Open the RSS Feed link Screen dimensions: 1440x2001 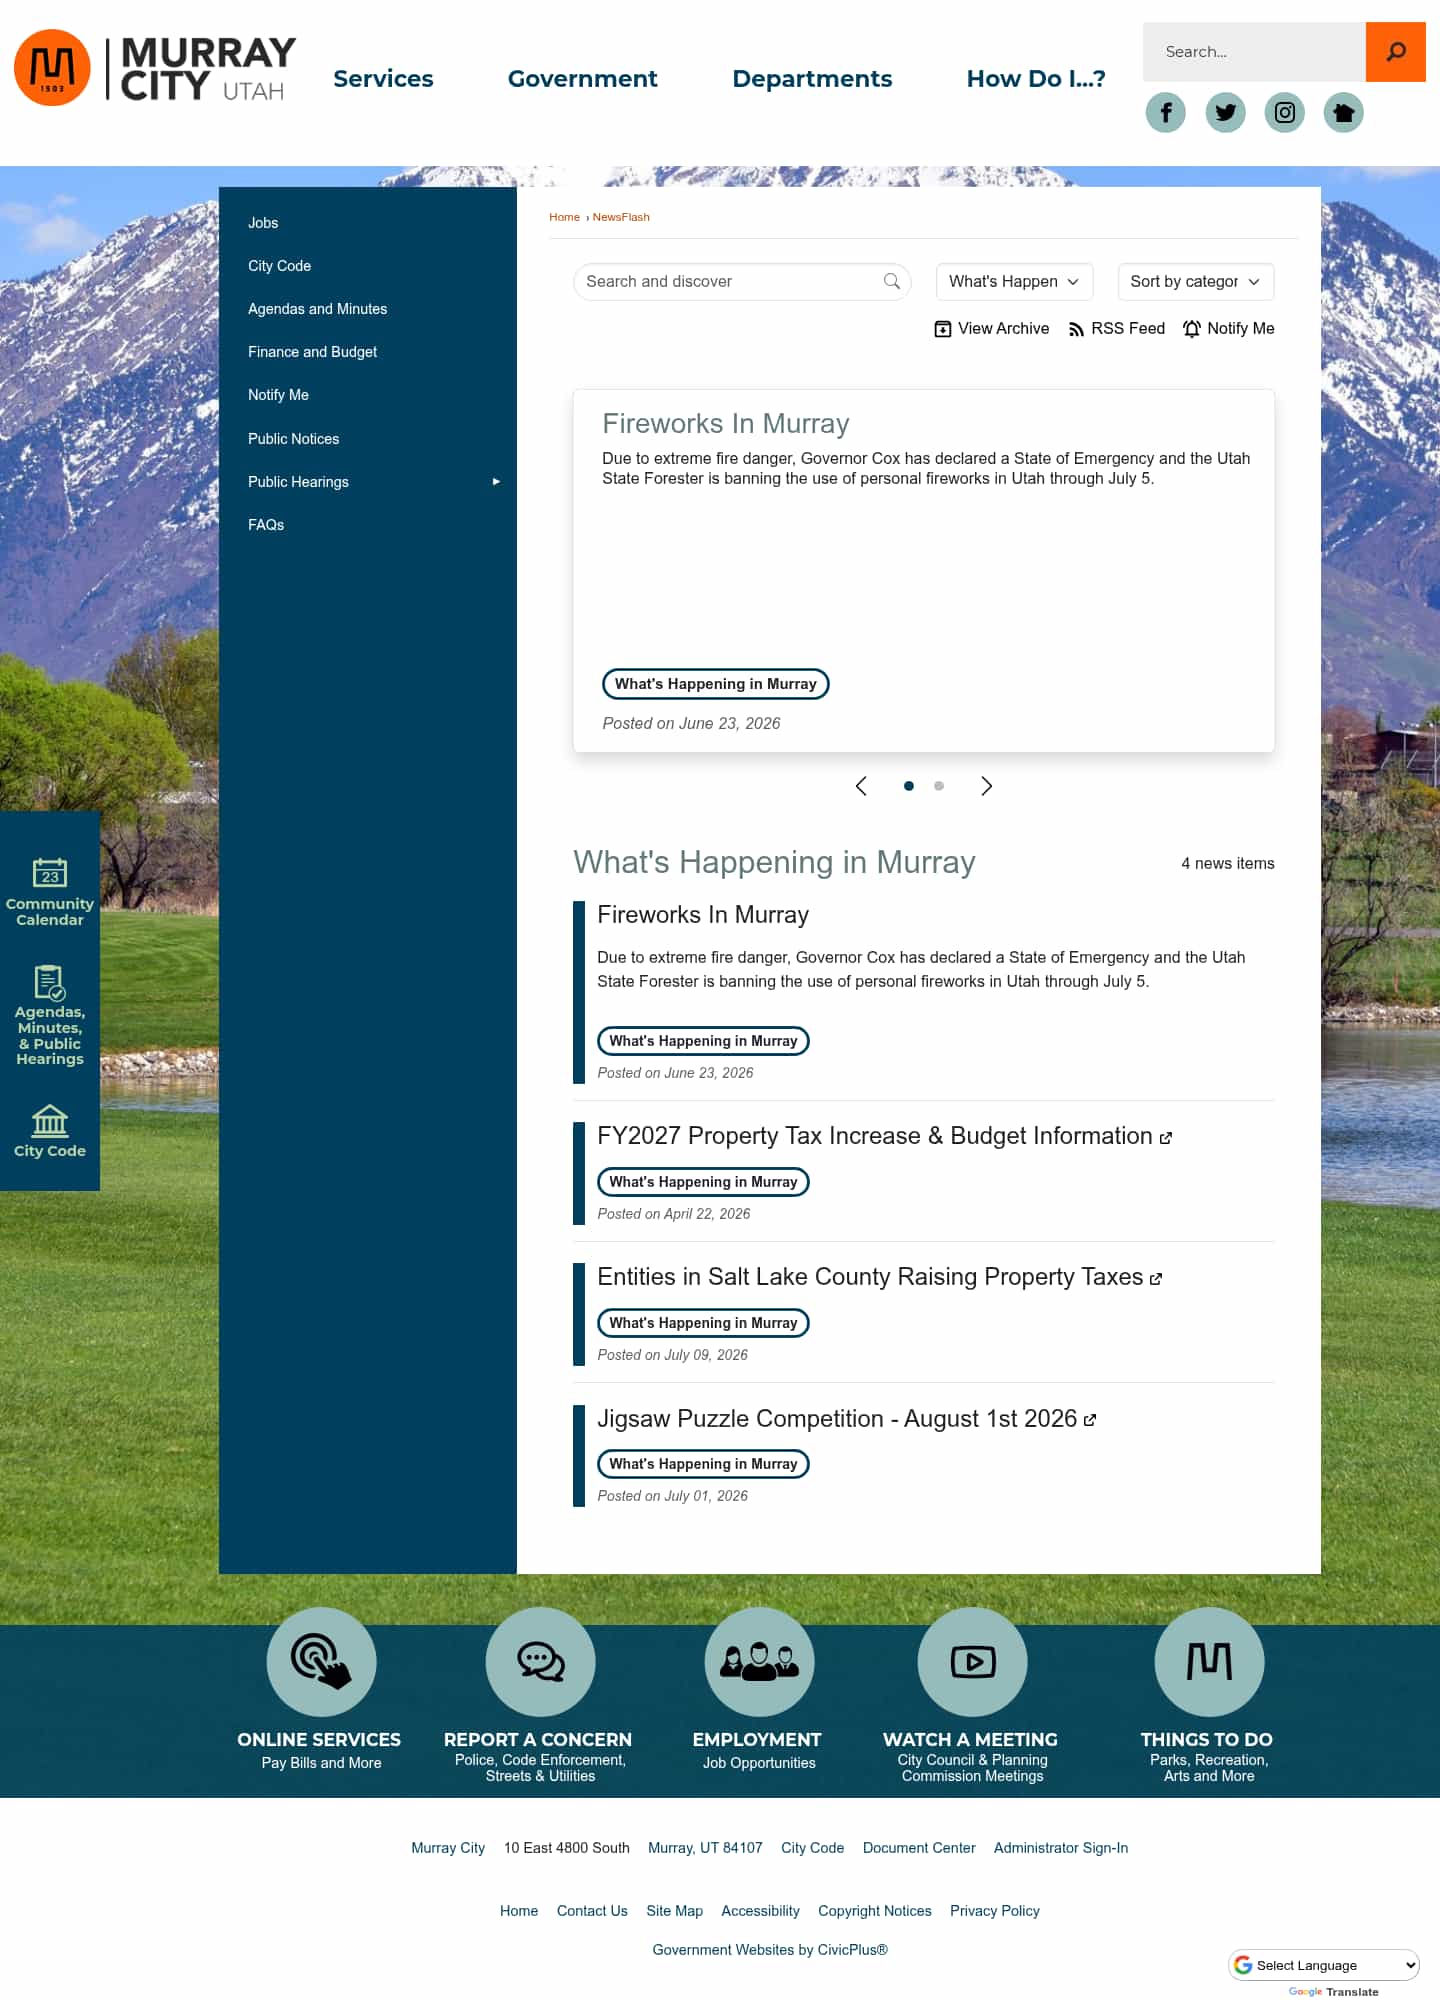pyautogui.click(x=1116, y=328)
